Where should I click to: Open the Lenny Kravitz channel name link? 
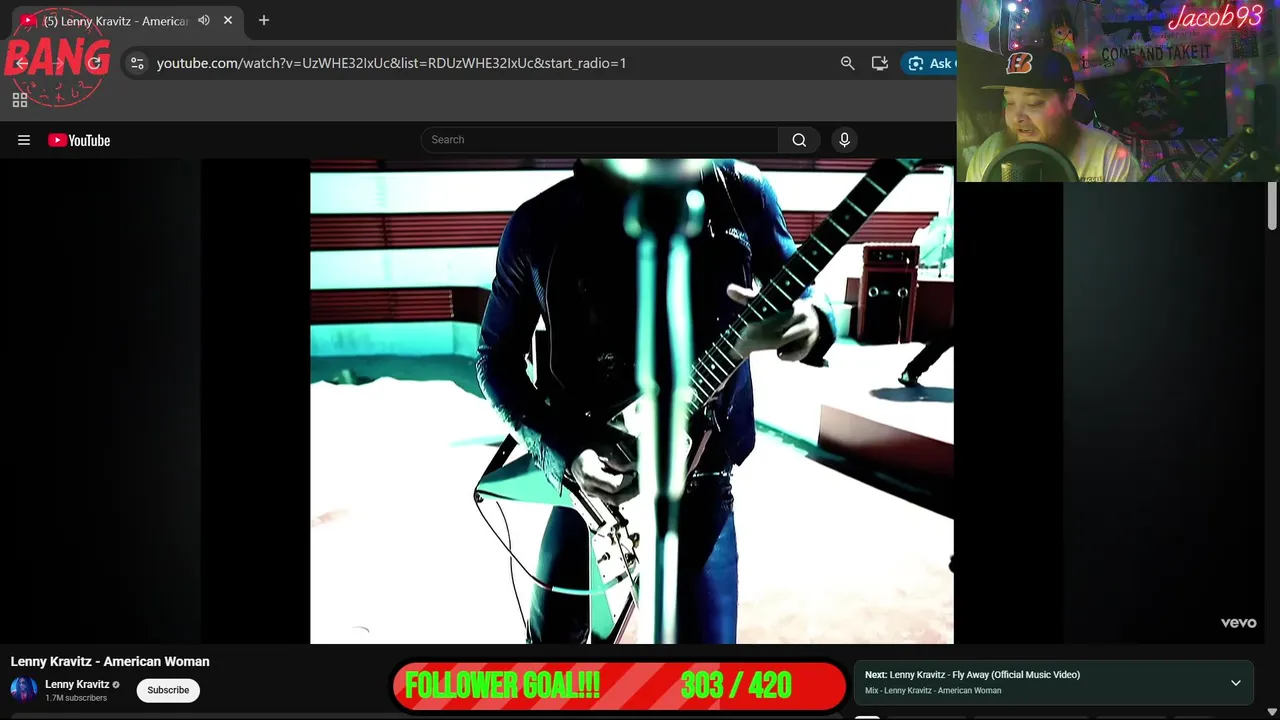click(x=77, y=684)
